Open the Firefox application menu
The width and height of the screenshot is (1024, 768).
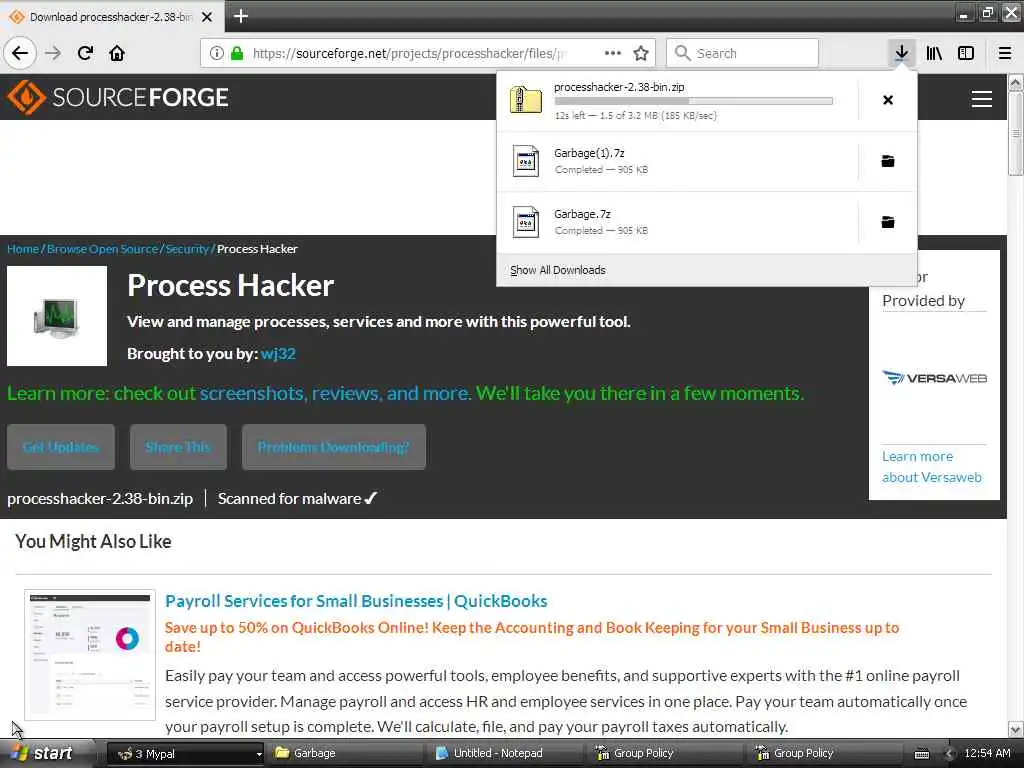click(x=1005, y=53)
